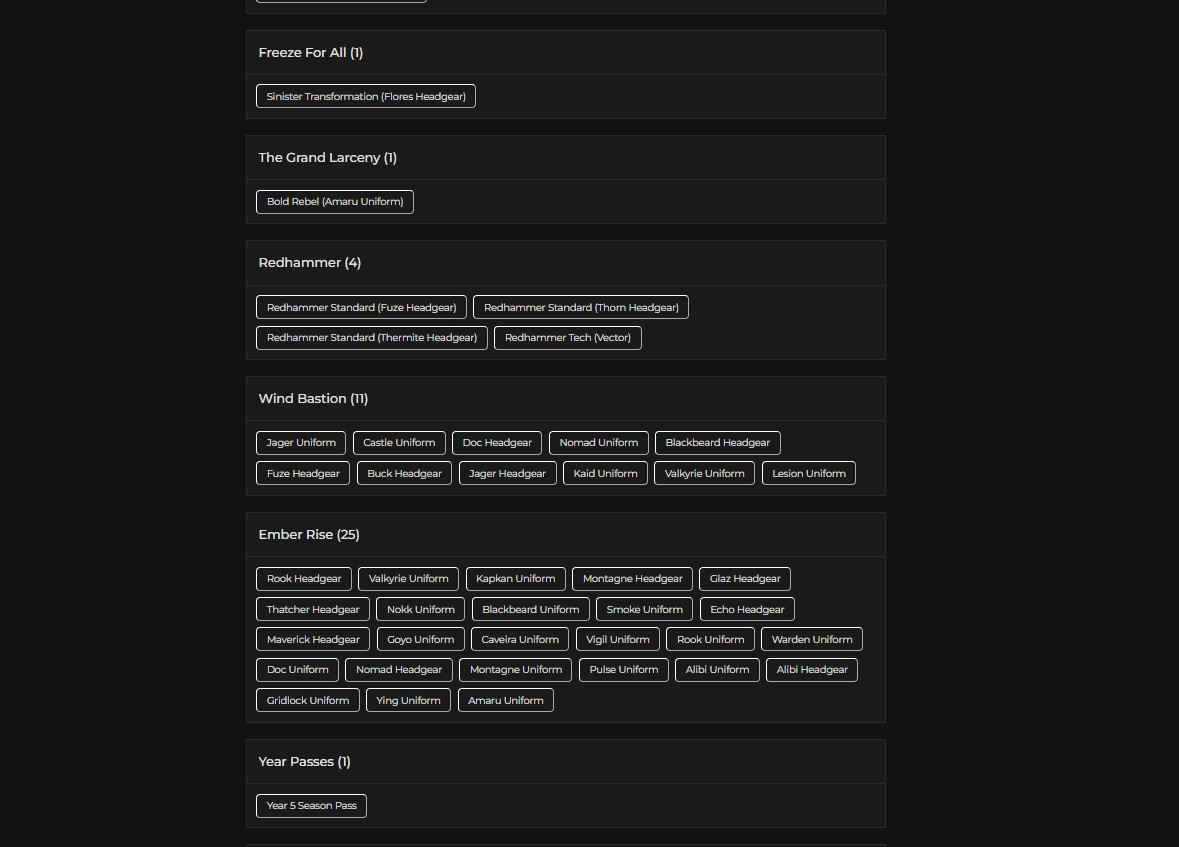Select the Lesion Uniform tag

[x=808, y=474]
